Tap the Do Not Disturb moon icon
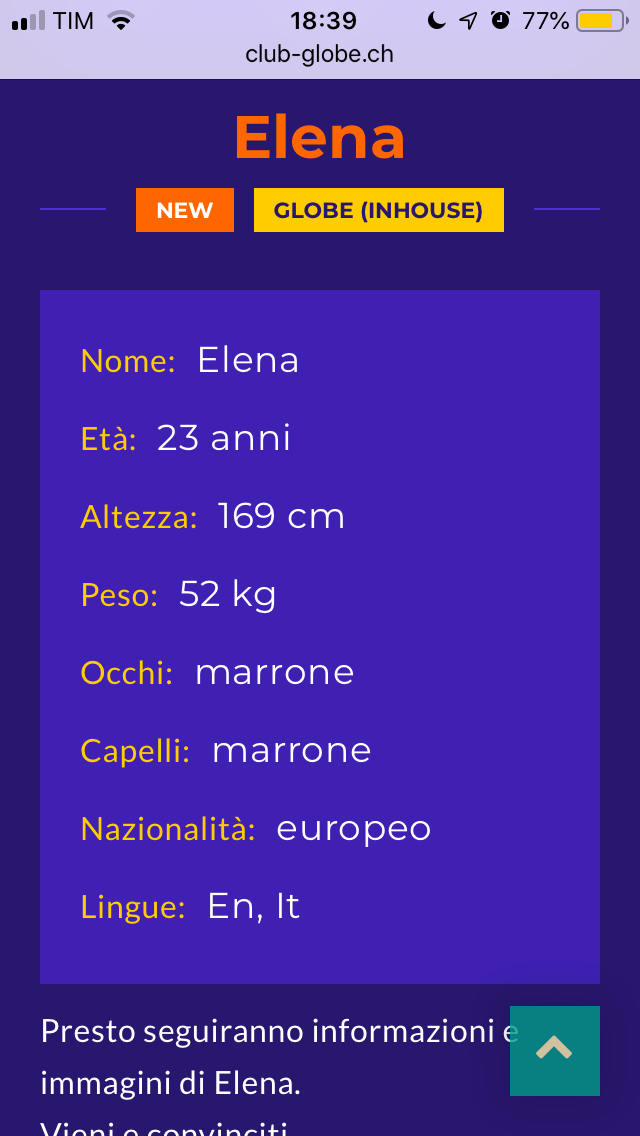The image size is (640, 1136). point(436,21)
